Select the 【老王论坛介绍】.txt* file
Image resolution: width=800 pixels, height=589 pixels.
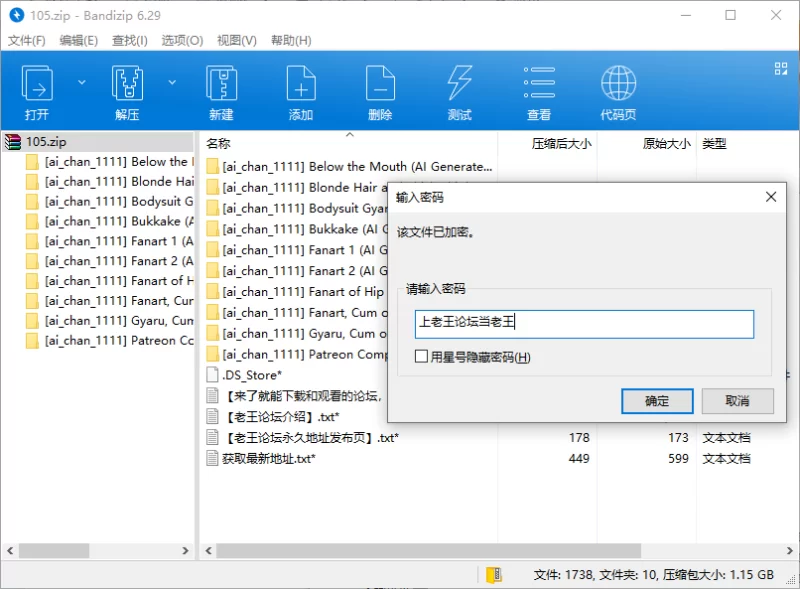(273, 417)
